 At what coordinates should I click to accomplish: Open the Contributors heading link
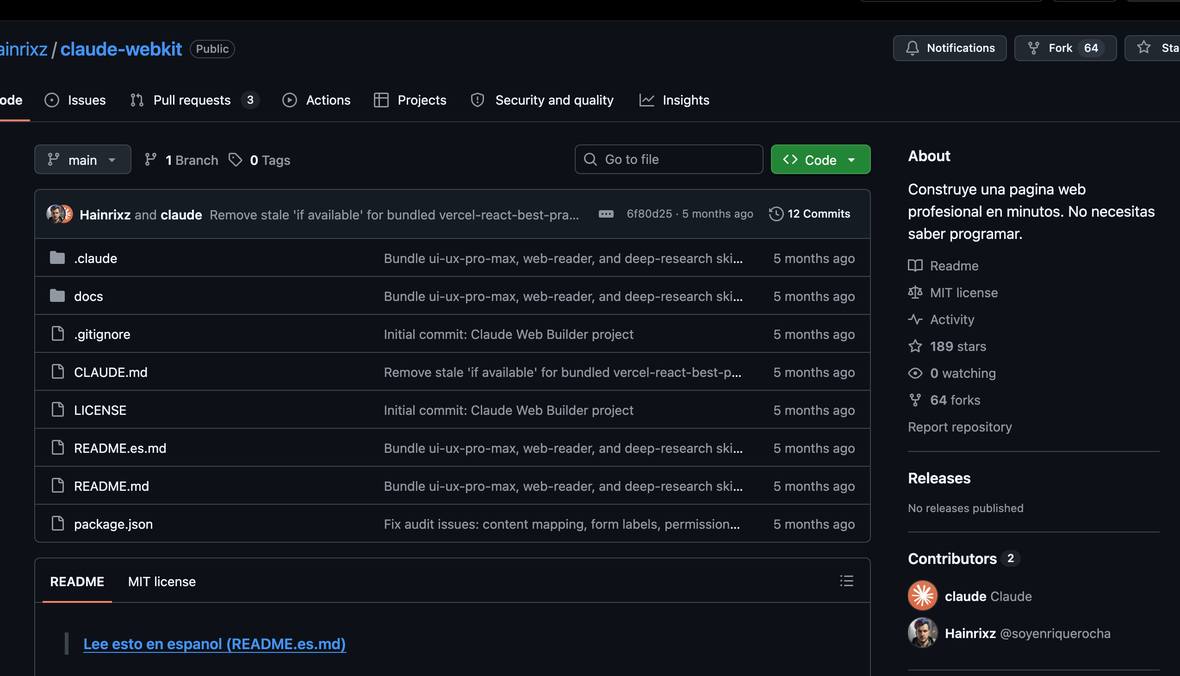pyautogui.click(x=963, y=559)
